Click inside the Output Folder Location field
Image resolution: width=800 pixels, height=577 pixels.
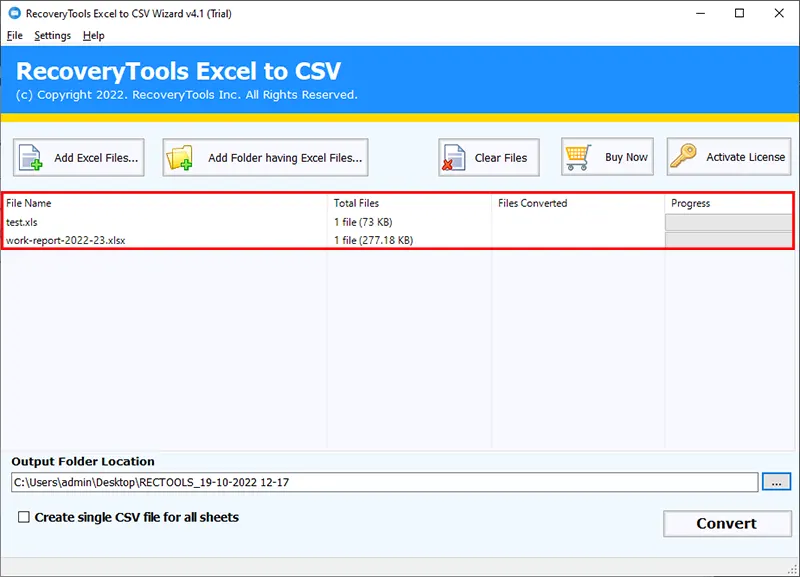pos(384,482)
